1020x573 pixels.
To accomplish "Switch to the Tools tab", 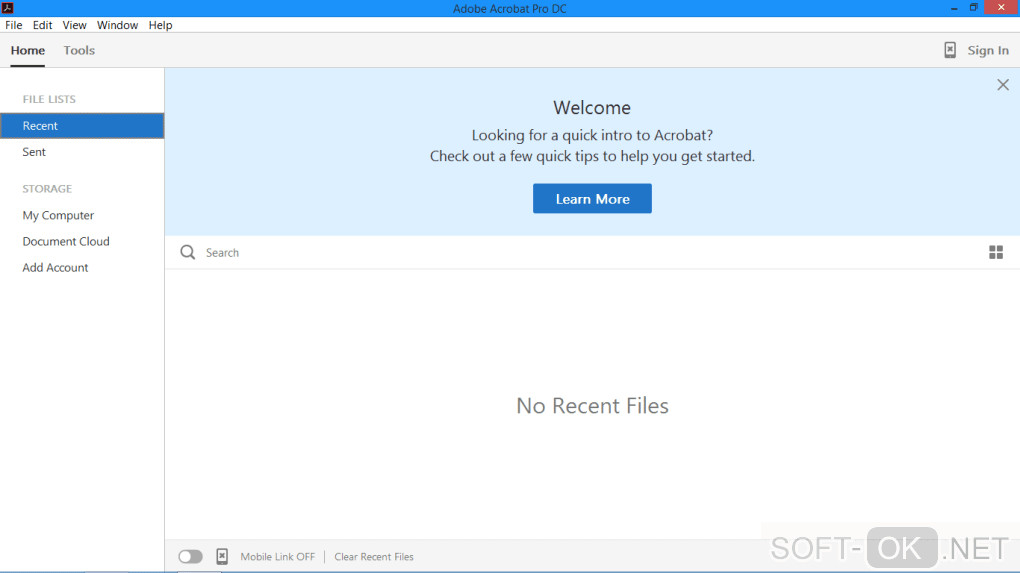I will (79, 50).
